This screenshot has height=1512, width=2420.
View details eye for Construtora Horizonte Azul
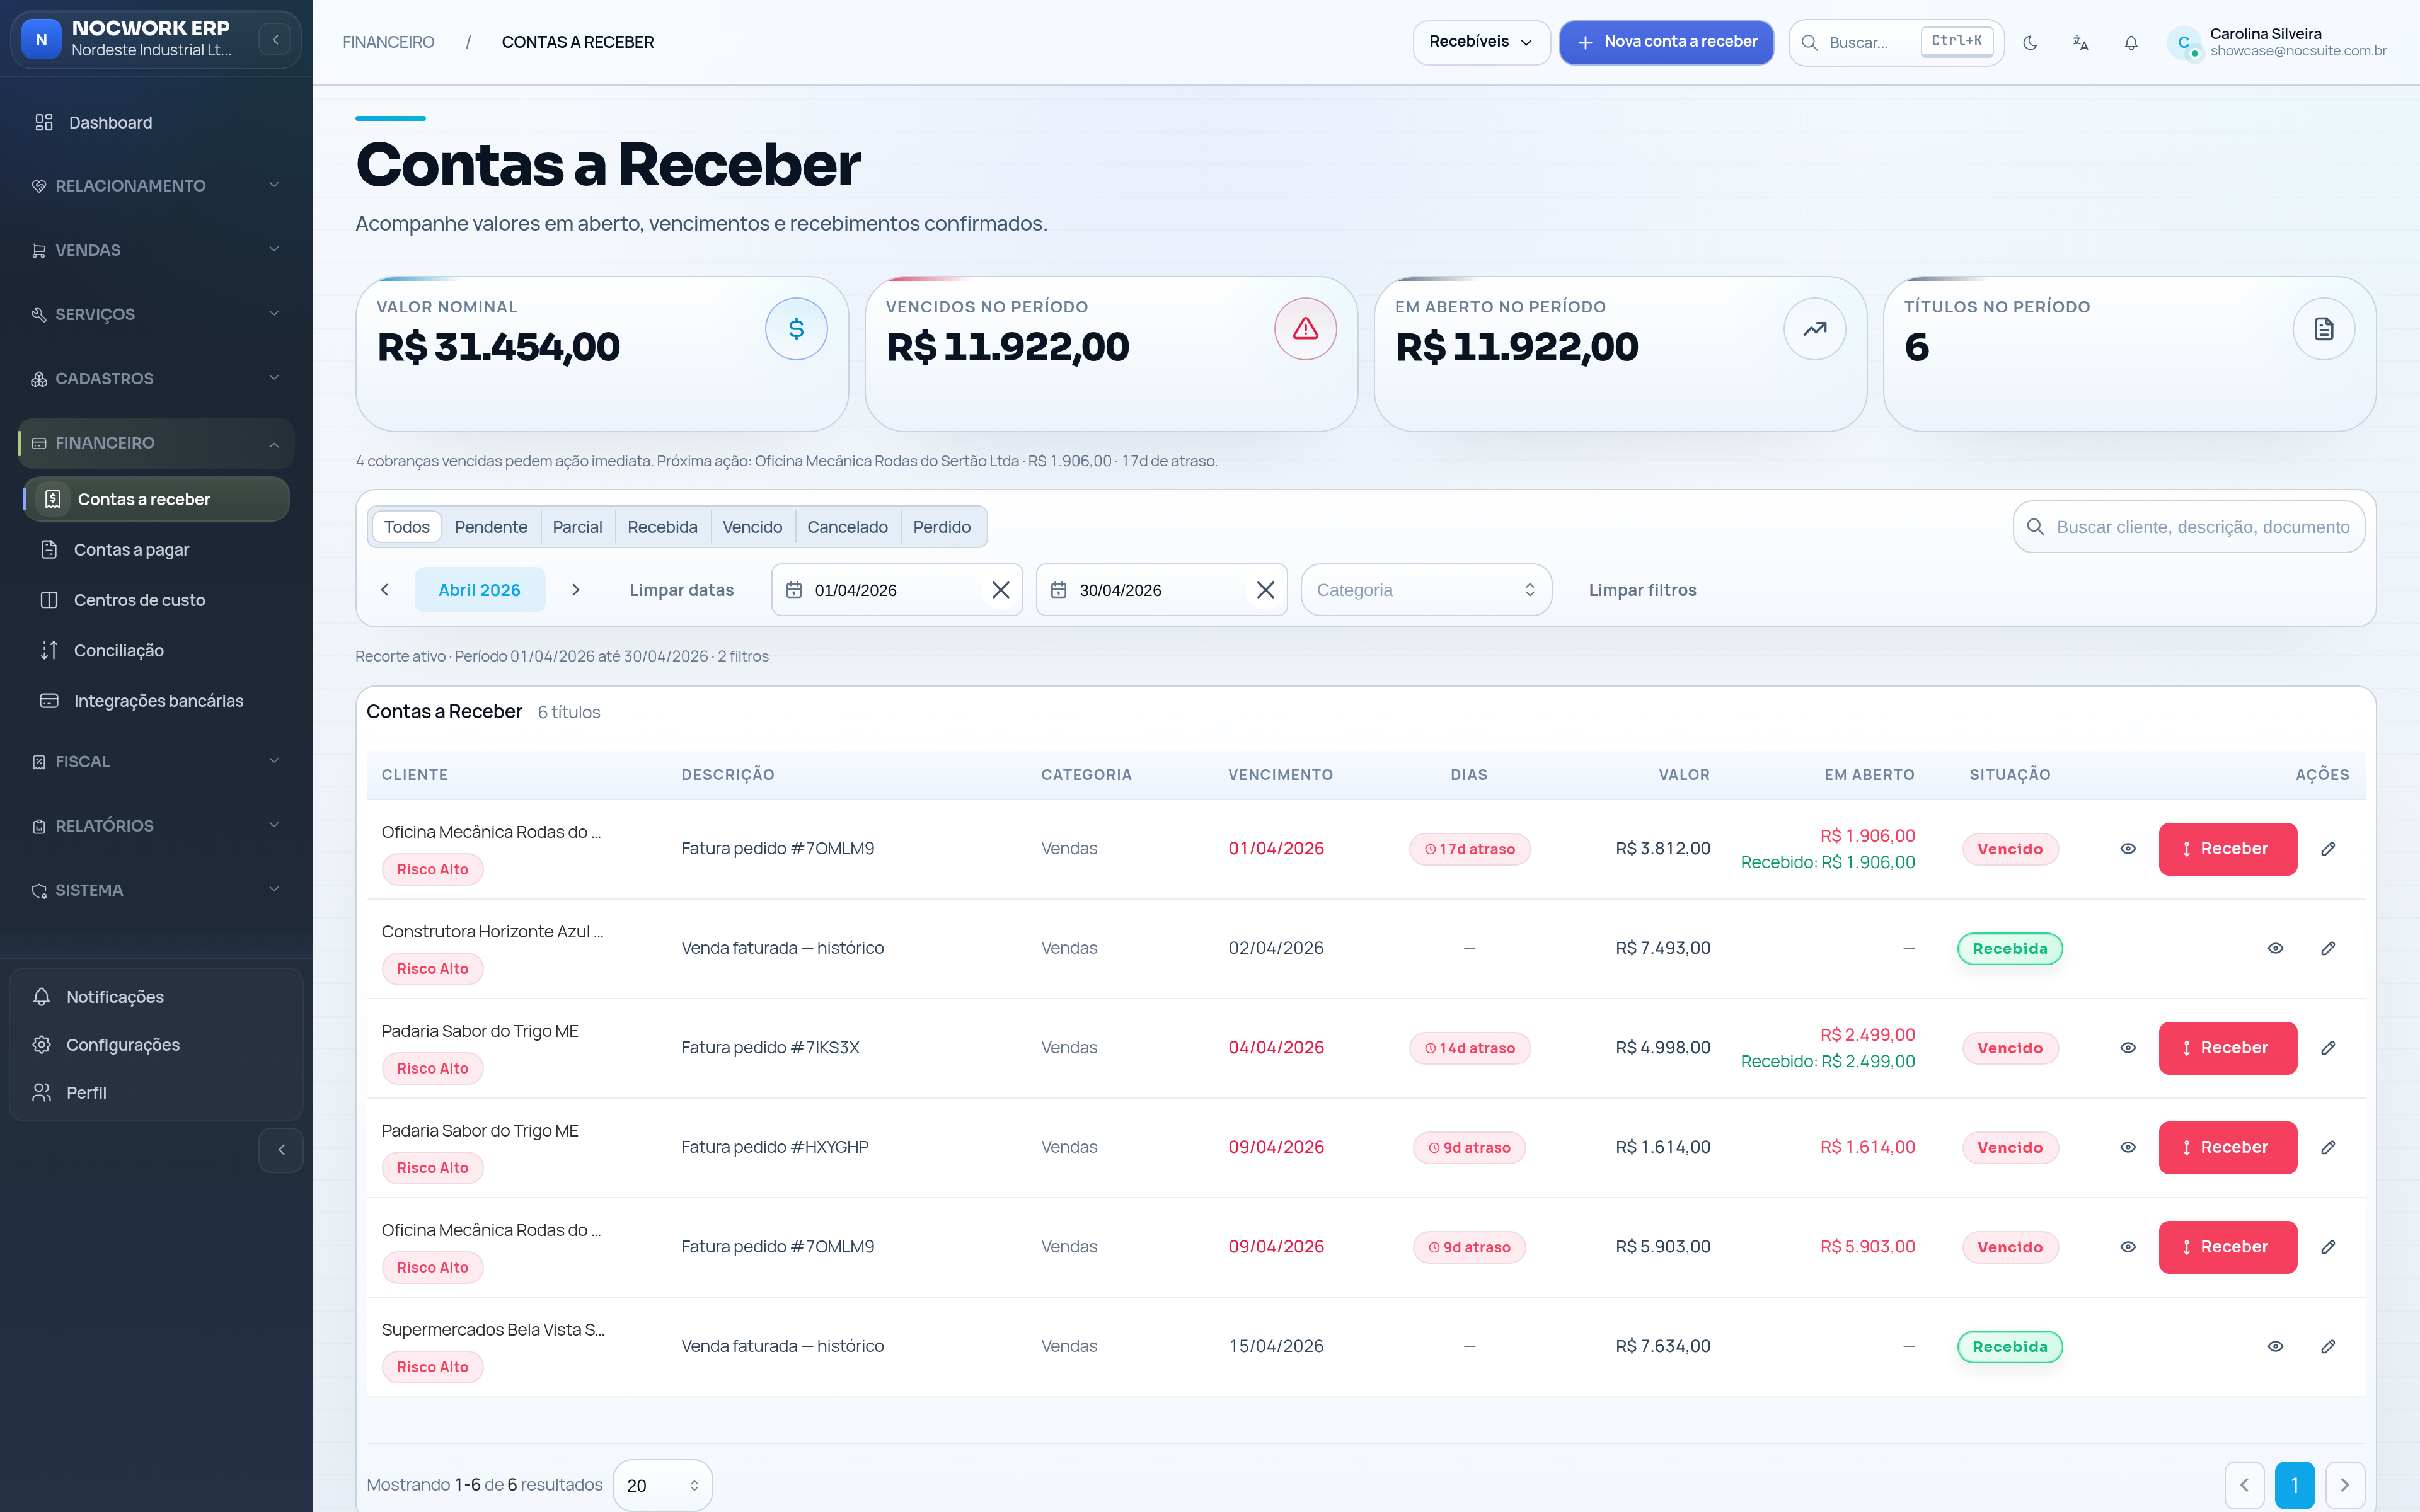tap(2275, 948)
